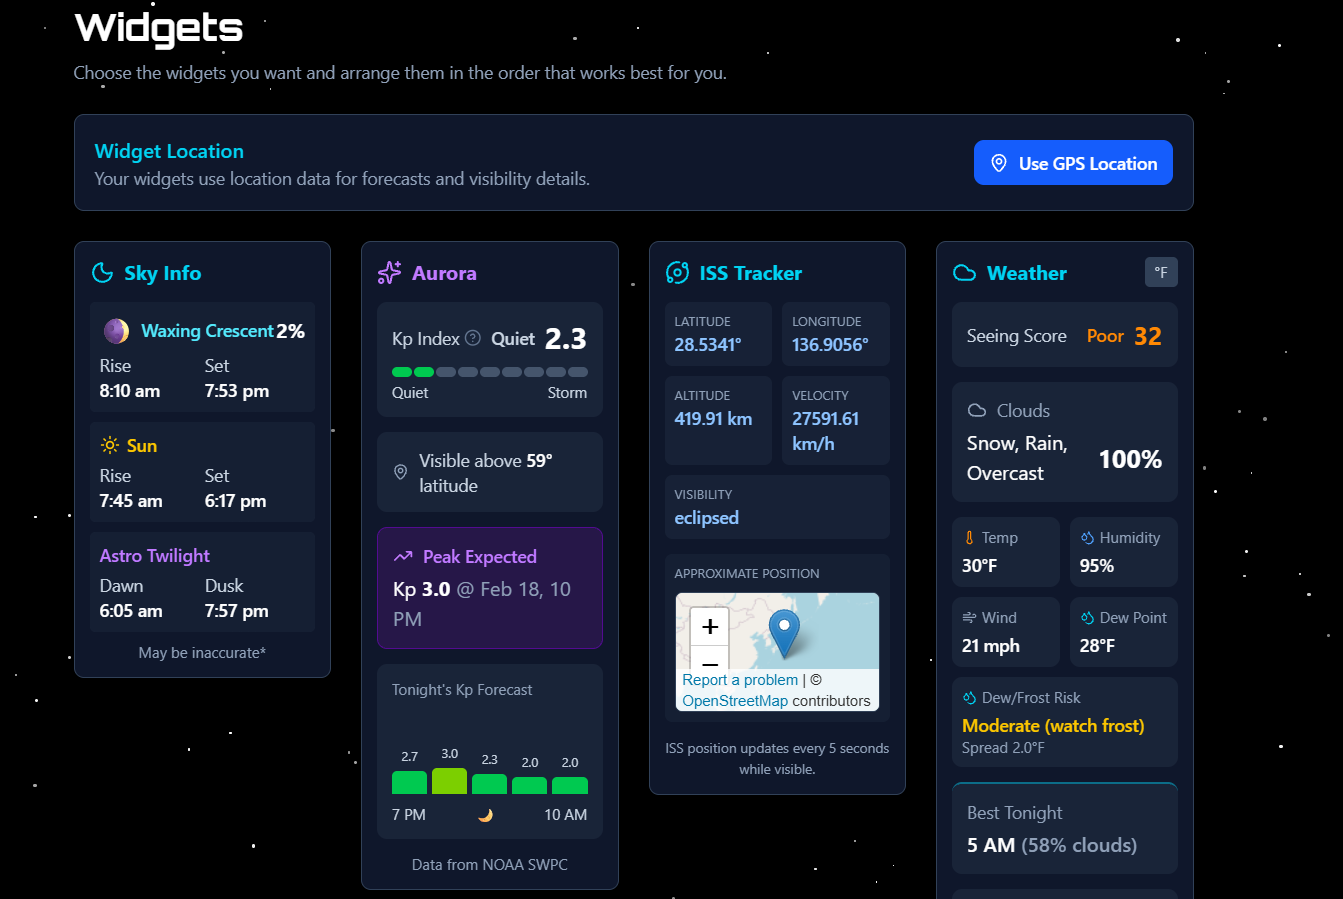Zoom in on the ISS position map
The width and height of the screenshot is (1343, 899).
pos(709,626)
